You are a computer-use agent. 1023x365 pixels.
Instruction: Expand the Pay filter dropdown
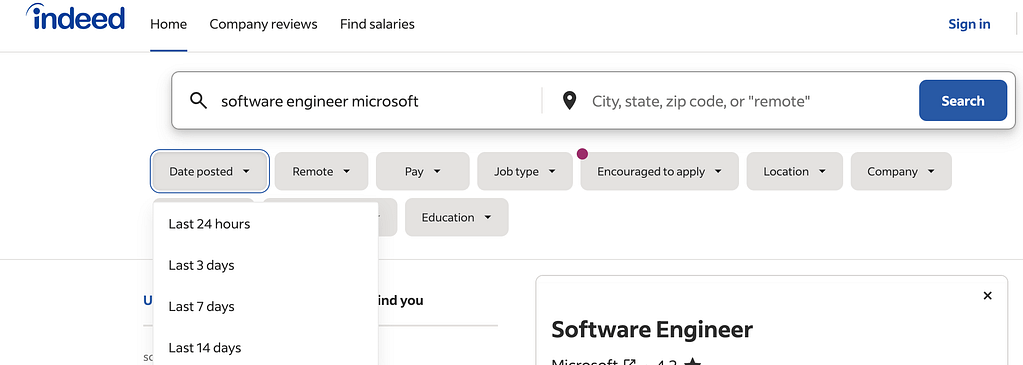423,171
